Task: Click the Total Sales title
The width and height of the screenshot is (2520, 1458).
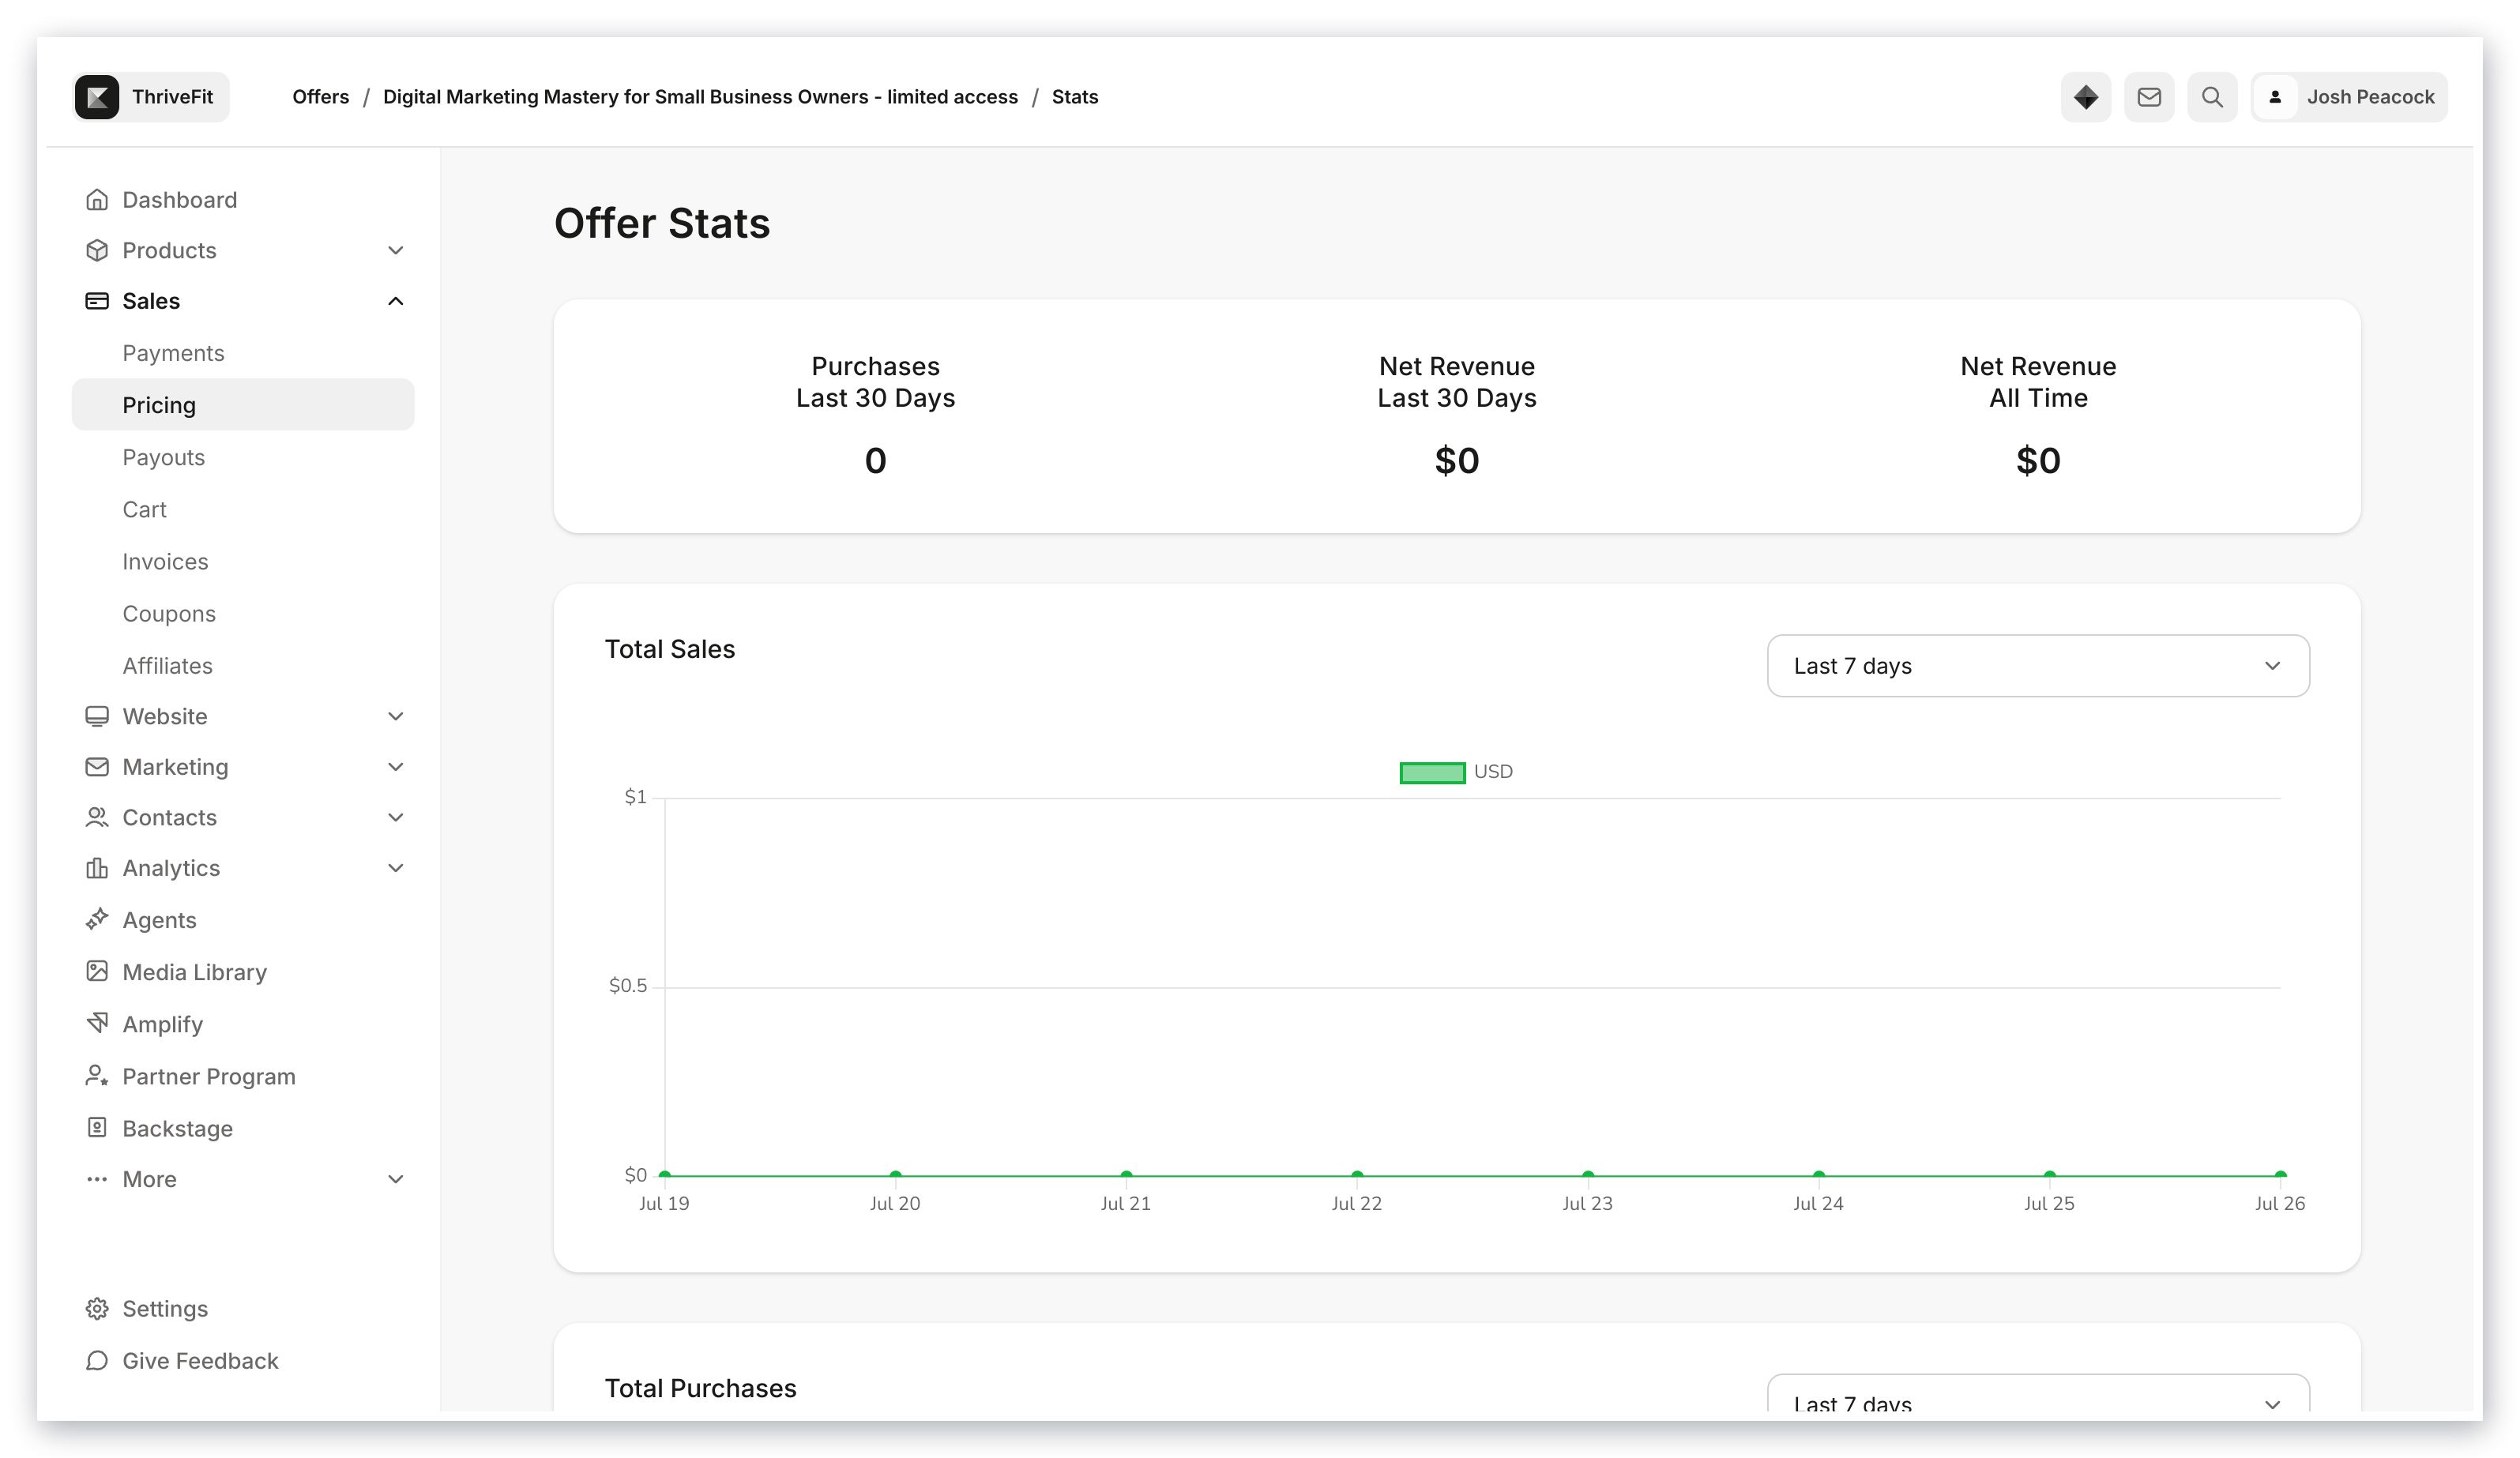Action: [x=670, y=649]
